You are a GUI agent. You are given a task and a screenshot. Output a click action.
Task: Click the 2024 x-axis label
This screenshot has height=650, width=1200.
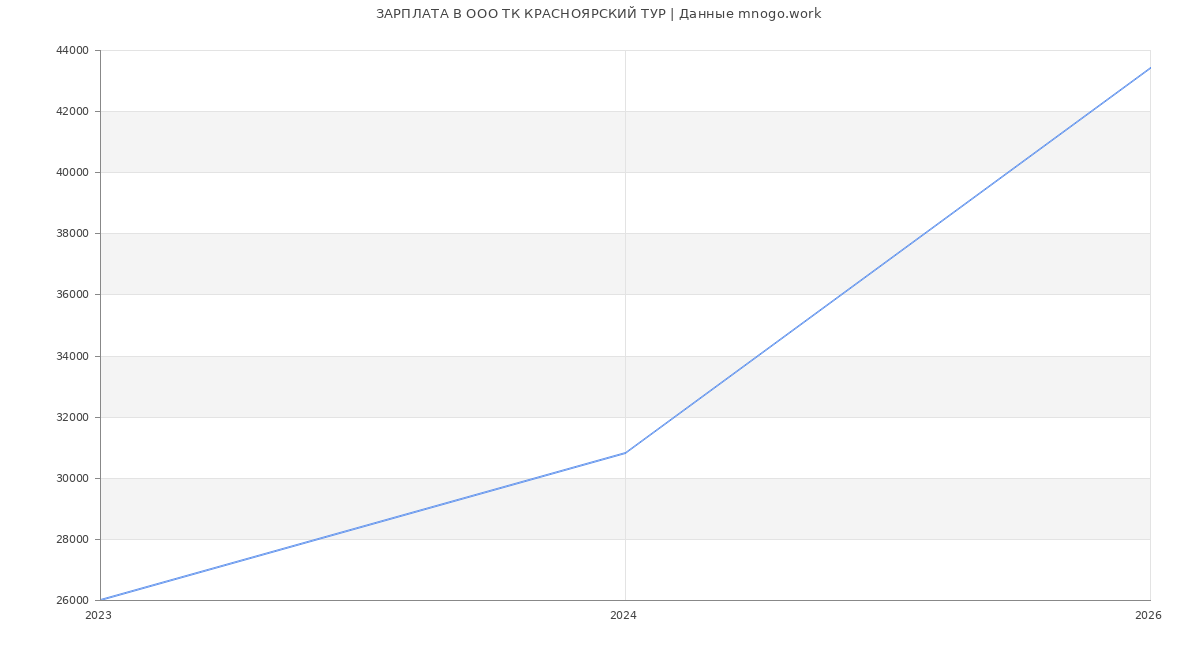click(x=623, y=616)
